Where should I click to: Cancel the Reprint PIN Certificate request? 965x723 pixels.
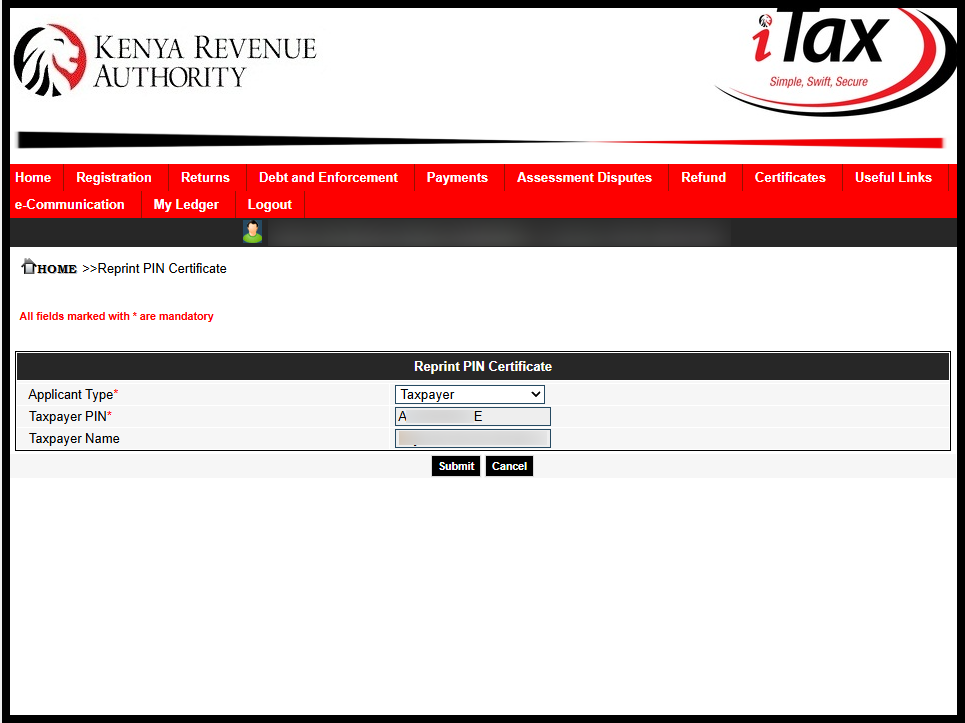click(x=509, y=465)
